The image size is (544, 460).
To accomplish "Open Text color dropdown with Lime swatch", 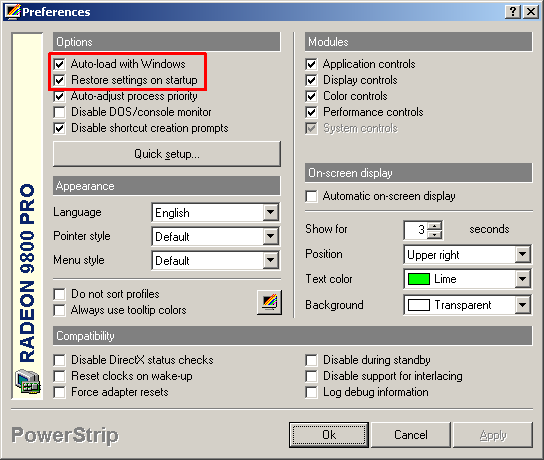I will pos(467,279).
